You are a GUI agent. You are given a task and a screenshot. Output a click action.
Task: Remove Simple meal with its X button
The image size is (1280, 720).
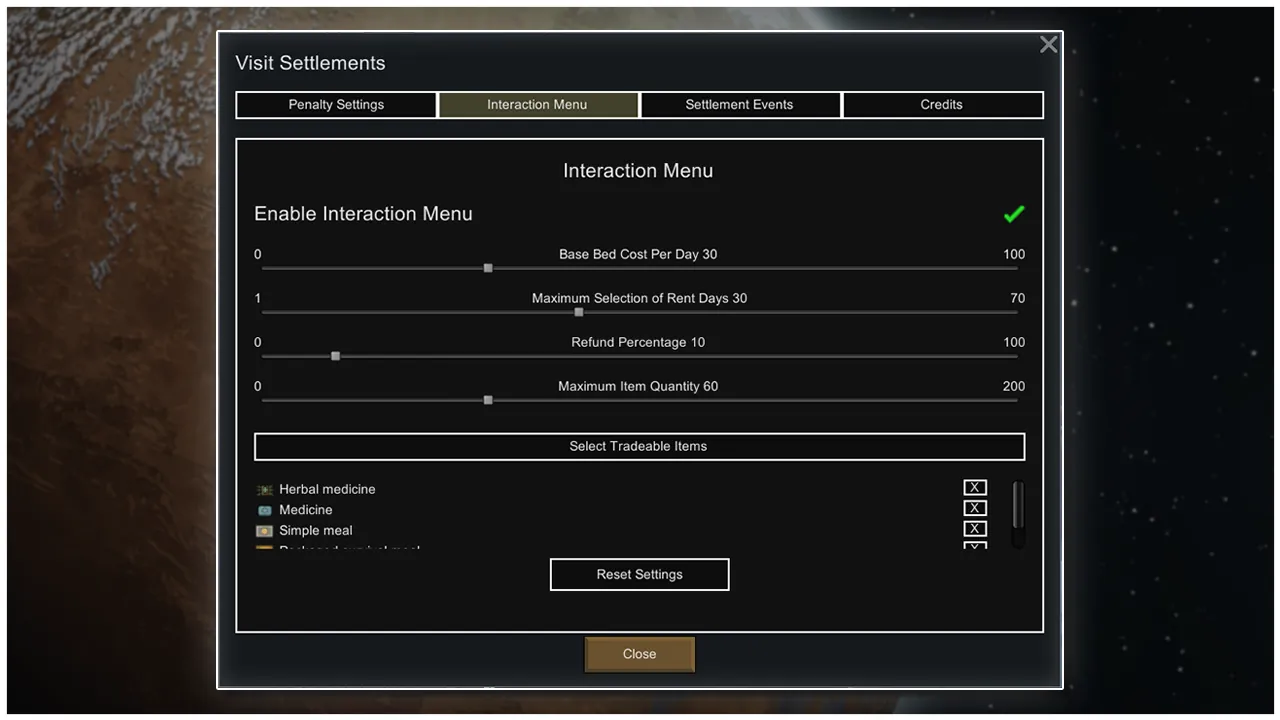pyautogui.click(x=975, y=529)
